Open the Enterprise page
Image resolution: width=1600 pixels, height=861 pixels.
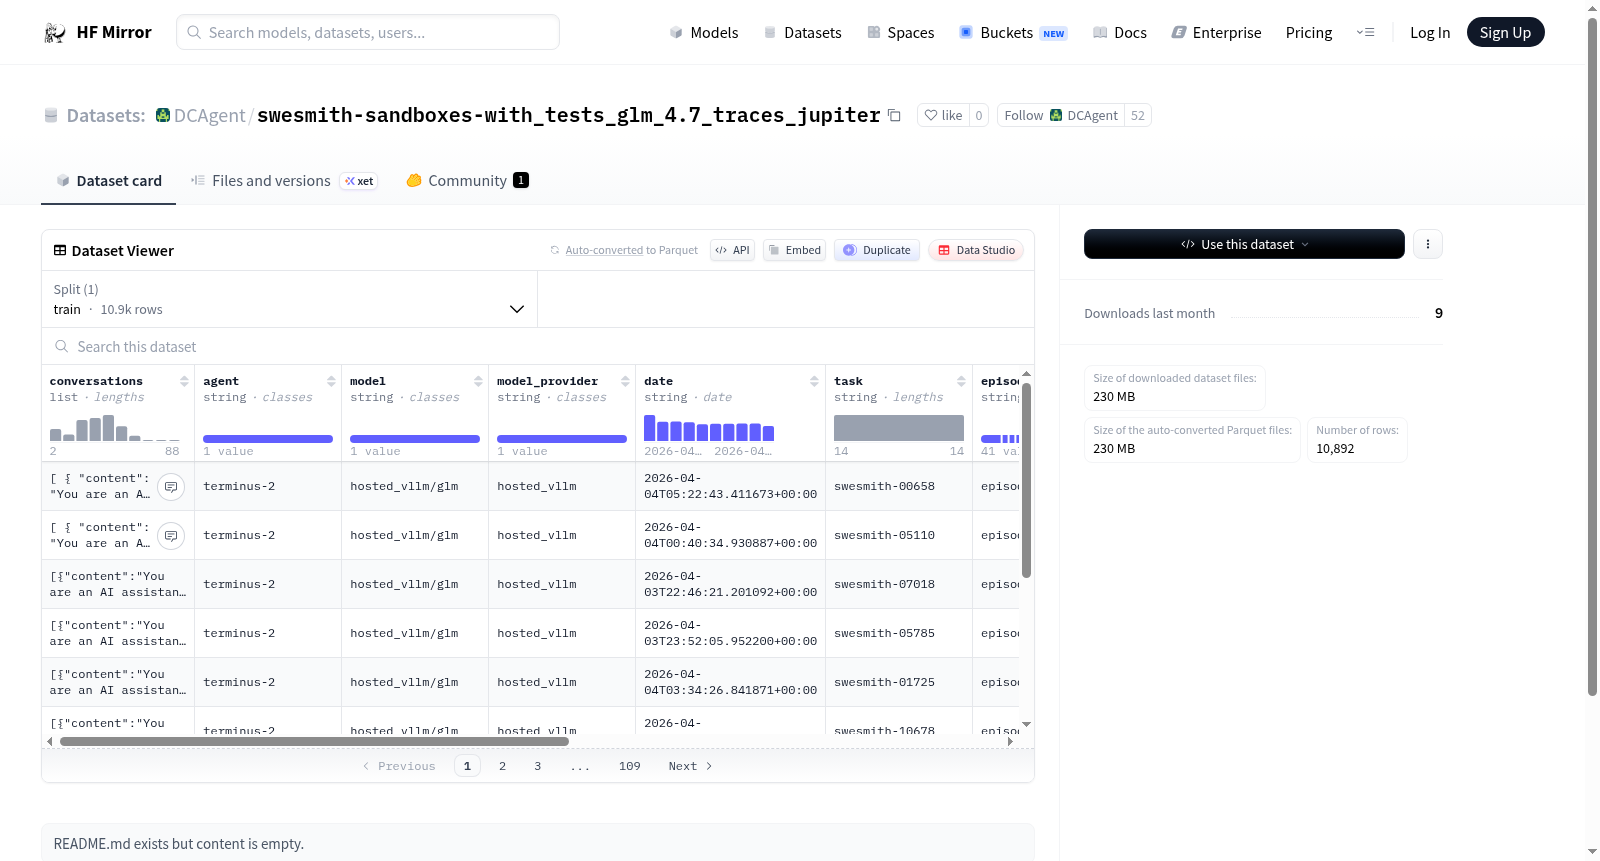click(x=1216, y=33)
